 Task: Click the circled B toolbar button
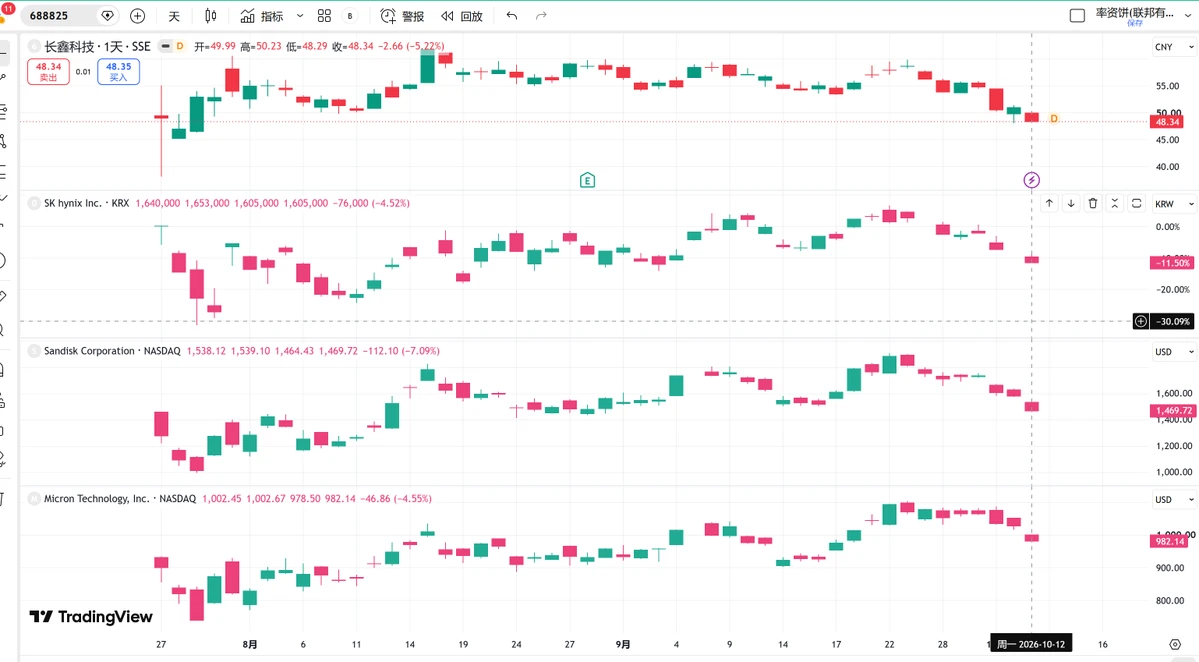(350, 16)
